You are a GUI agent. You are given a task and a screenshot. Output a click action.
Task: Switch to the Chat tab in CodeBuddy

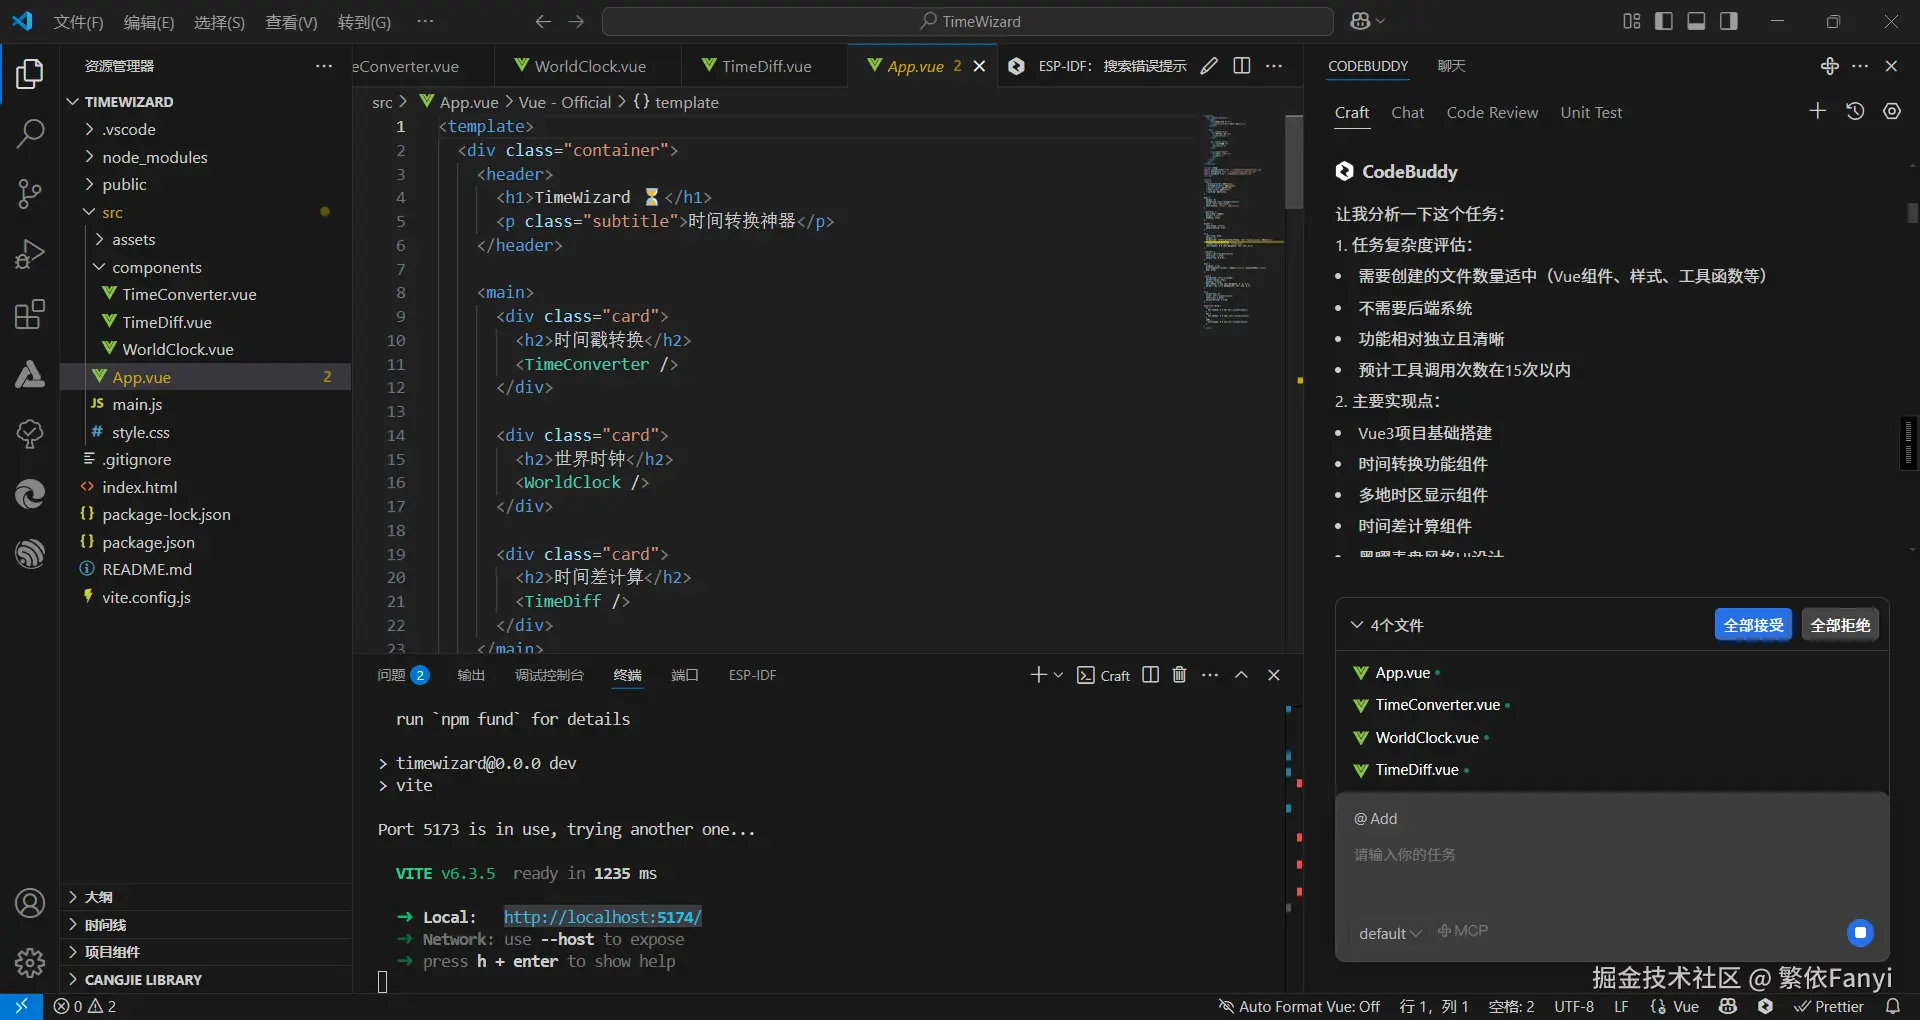(x=1407, y=112)
